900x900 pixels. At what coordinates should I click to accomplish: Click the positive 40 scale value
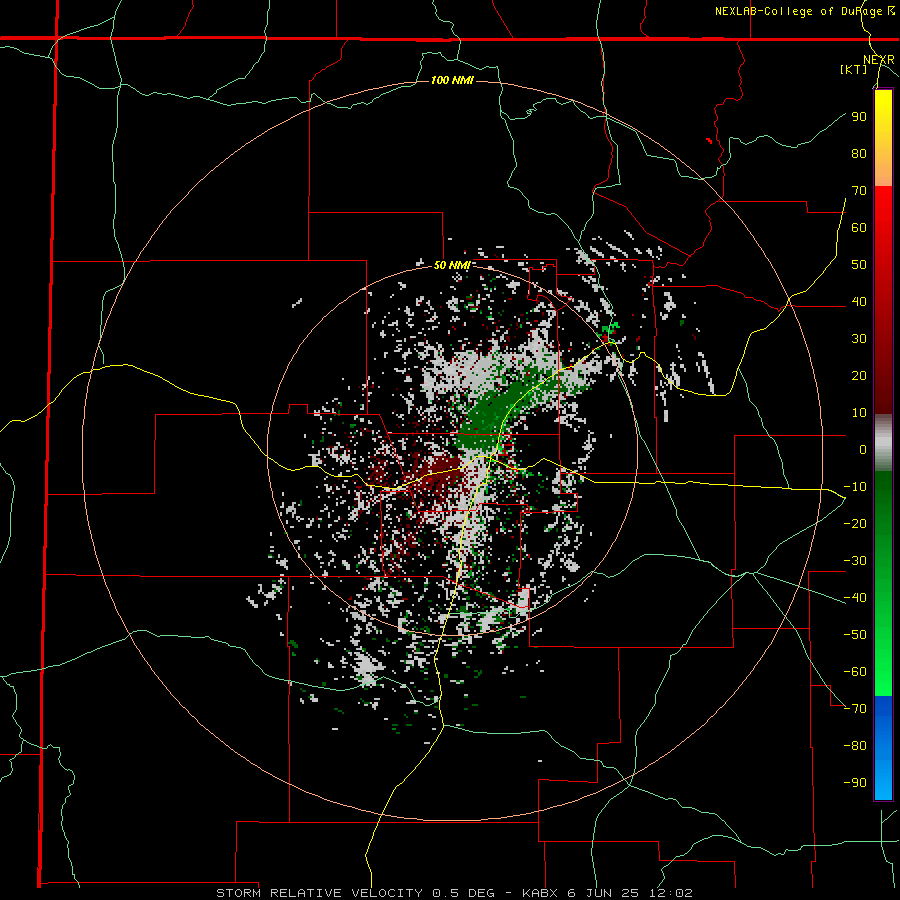click(859, 301)
